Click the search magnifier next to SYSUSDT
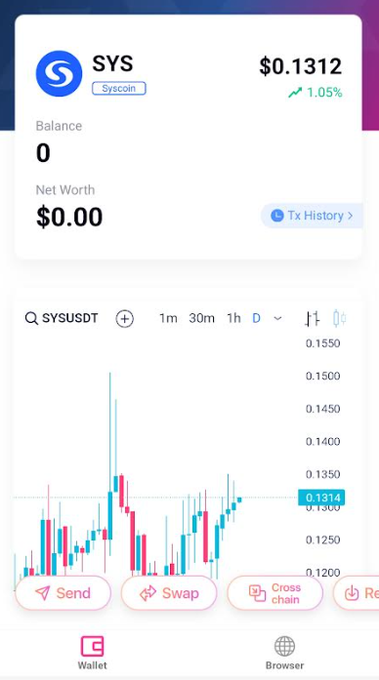This screenshot has width=379, height=680. pyautogui.click(x=31, y=318)
